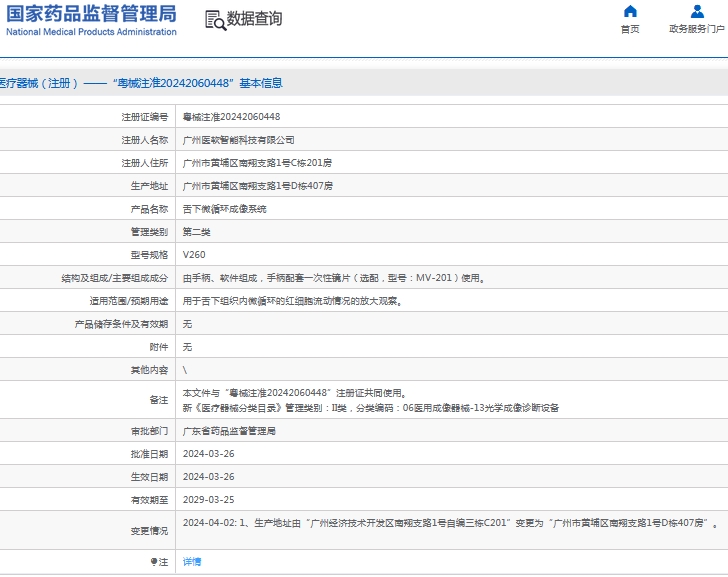Click 无 value in 产品储存条件及有效期 row
The width and height of the screenshot is (728, 577).
[x=187, y=324]
